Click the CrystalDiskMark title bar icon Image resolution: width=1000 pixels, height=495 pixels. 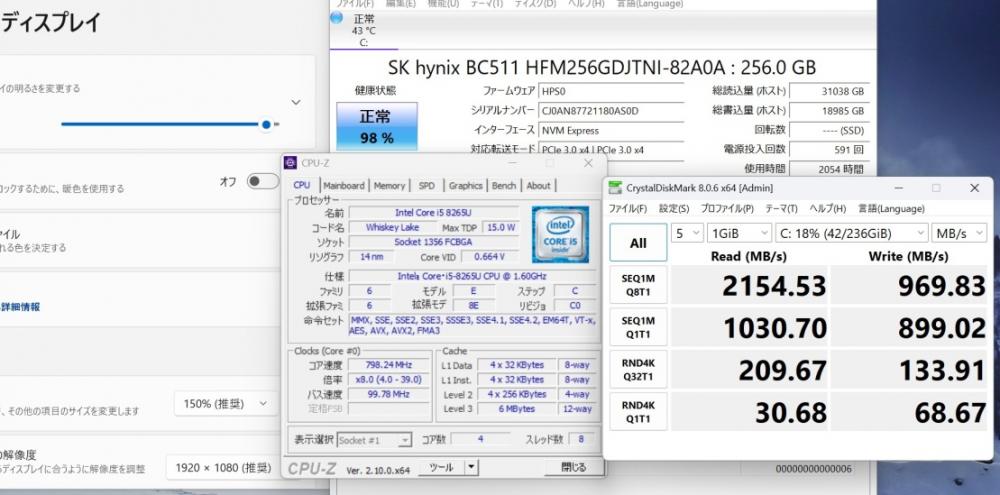[x=615, y=188]
